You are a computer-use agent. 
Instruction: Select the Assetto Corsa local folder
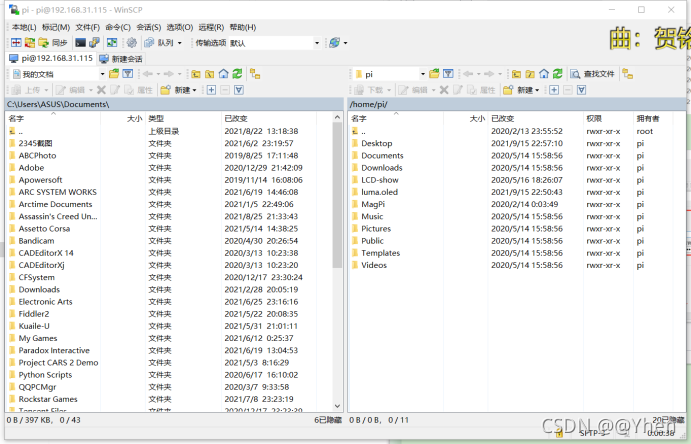pyautogui.click(x=44, y=229)
